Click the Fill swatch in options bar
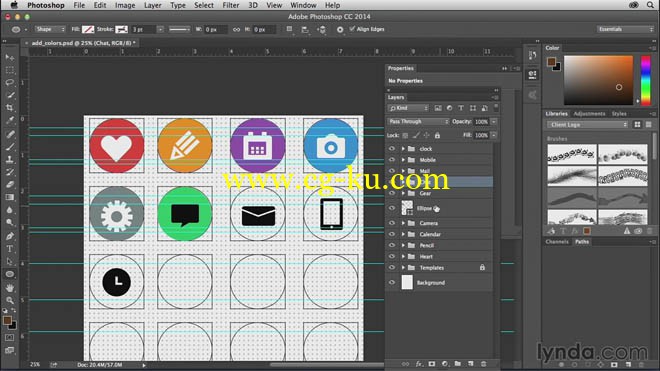The image size is (660, 371). pos(88,29)
